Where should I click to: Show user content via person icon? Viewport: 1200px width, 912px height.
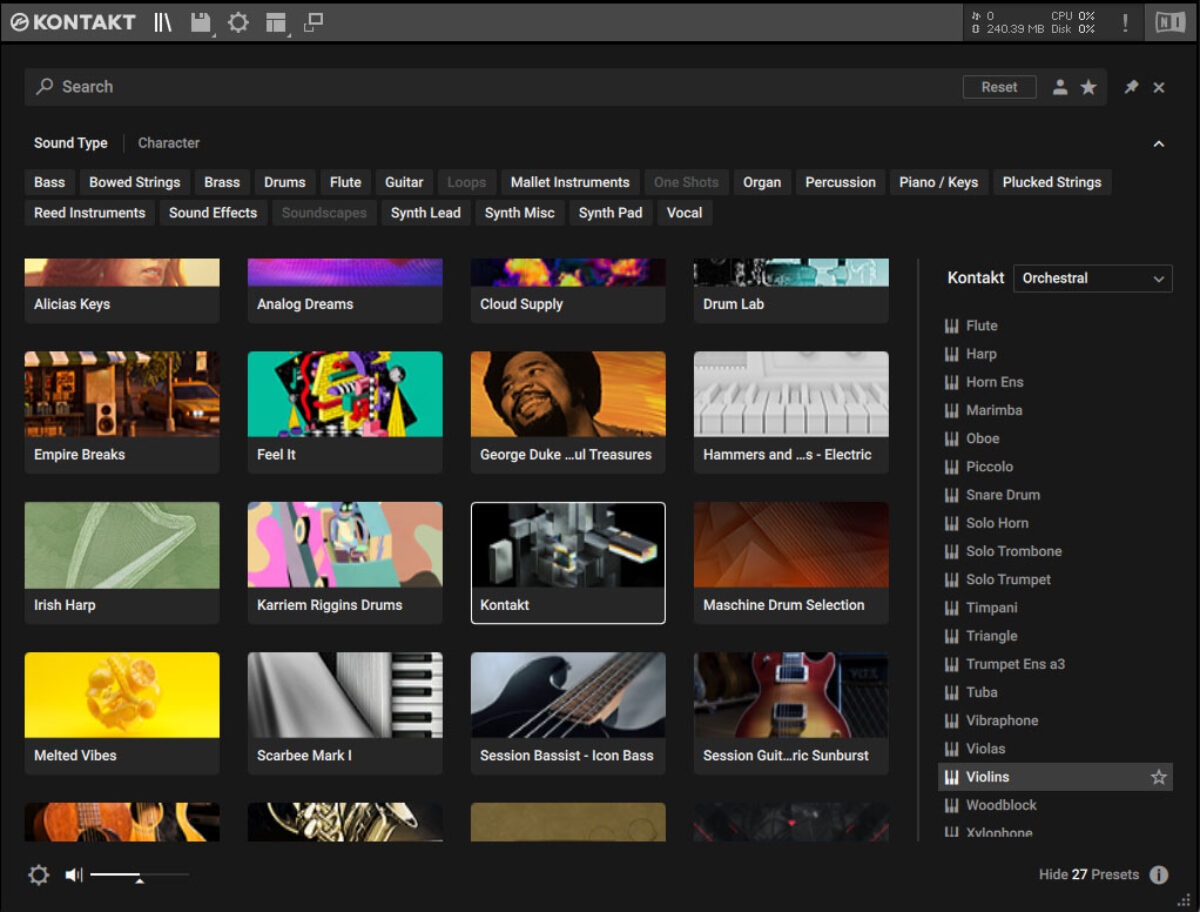coord(1060,87)
